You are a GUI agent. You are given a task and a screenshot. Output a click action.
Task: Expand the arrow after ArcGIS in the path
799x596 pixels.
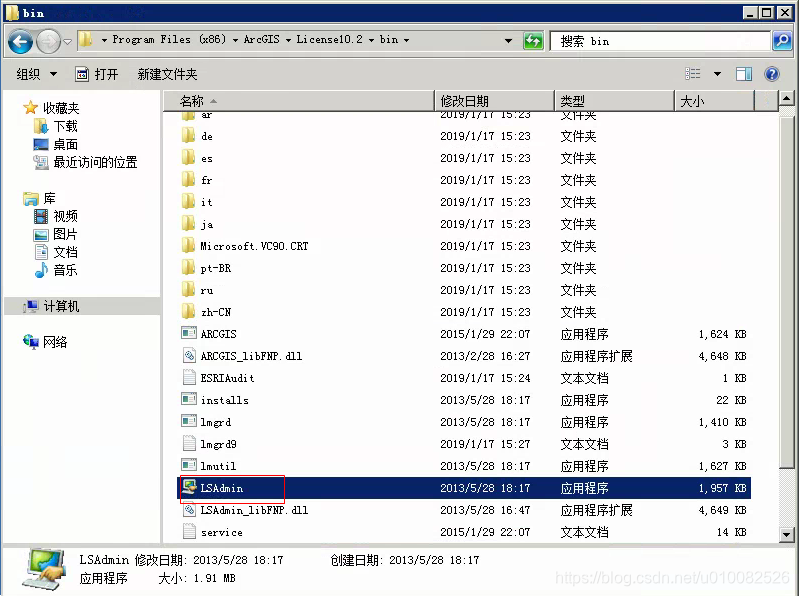[x=288, y=40]
